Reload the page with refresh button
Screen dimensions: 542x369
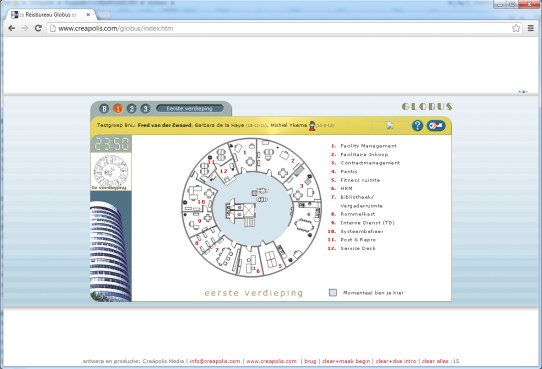coord(38,28)
